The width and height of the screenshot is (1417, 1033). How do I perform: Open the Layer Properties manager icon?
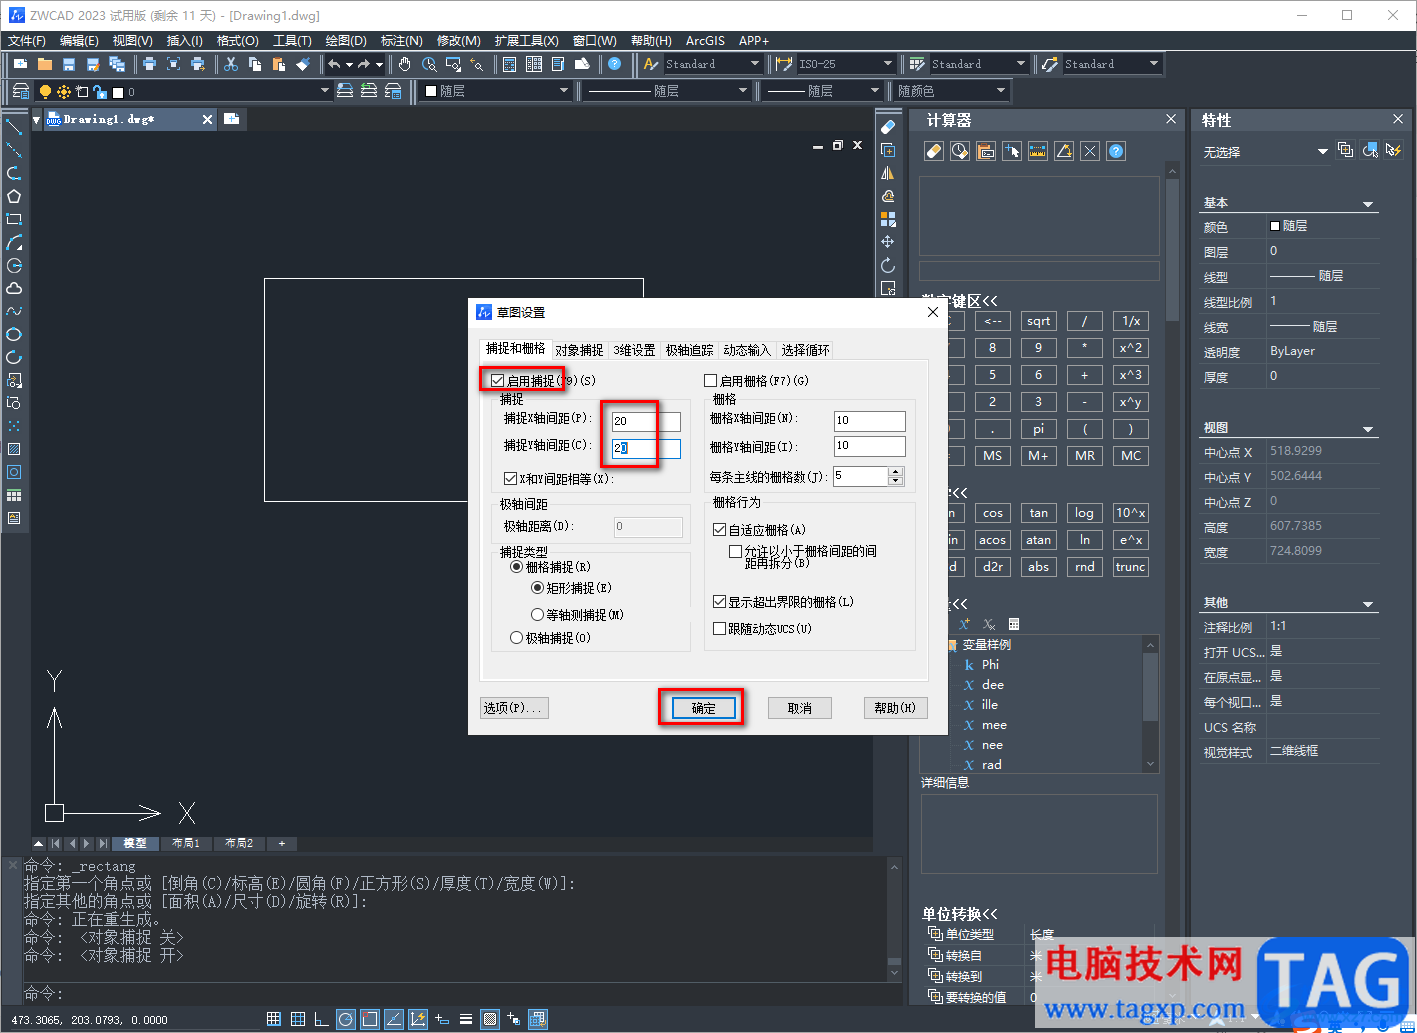click(21, 91)
